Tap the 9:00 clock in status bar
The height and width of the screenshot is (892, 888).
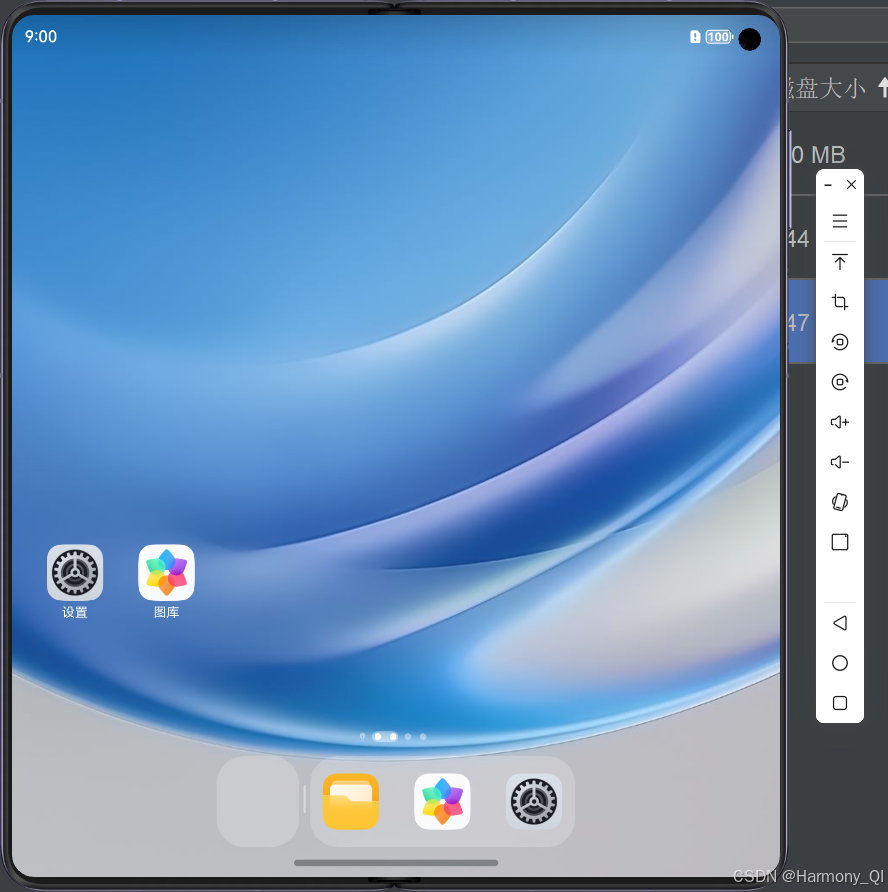pyautogui.click(x=41, y=36)
